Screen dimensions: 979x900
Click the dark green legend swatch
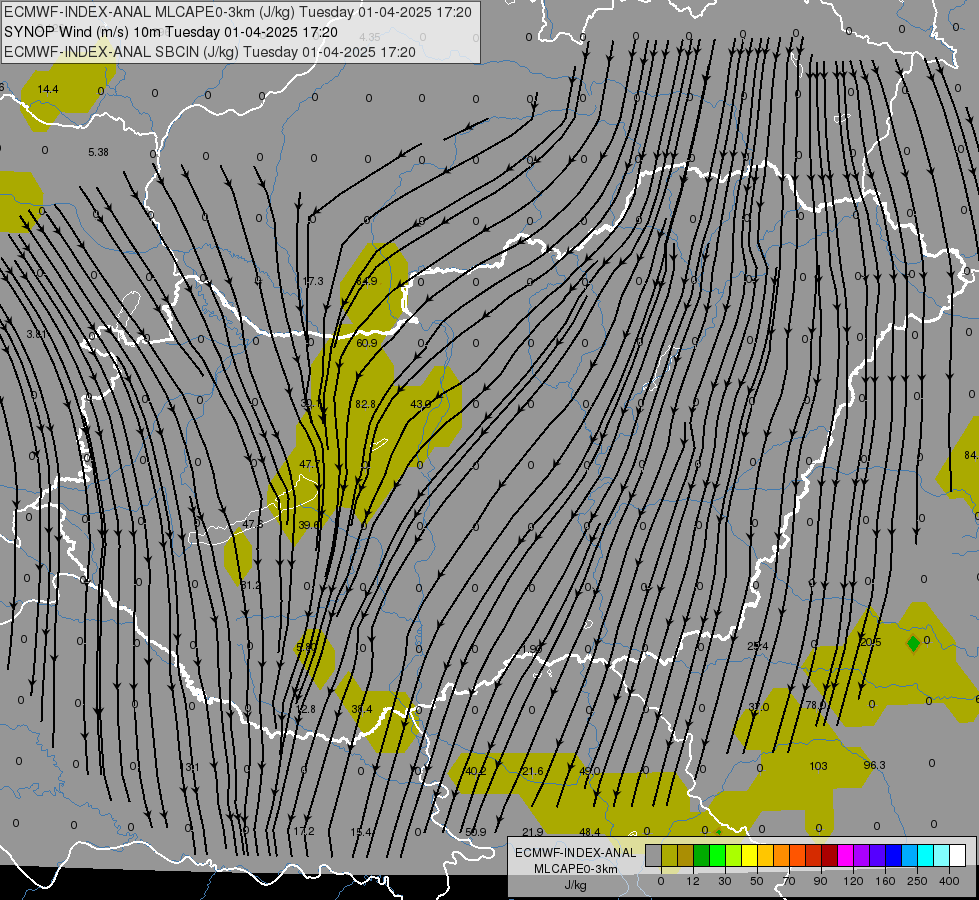[x=701, y=855]
